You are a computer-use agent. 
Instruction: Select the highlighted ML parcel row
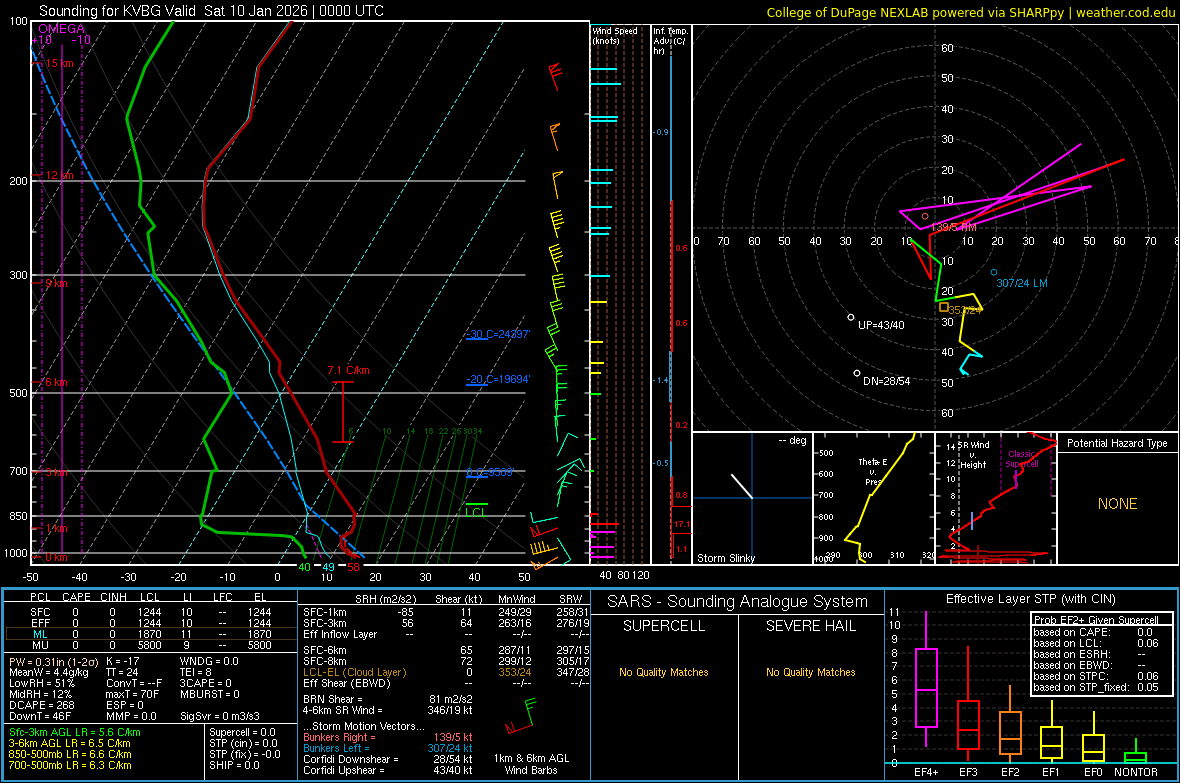point(151,634)
